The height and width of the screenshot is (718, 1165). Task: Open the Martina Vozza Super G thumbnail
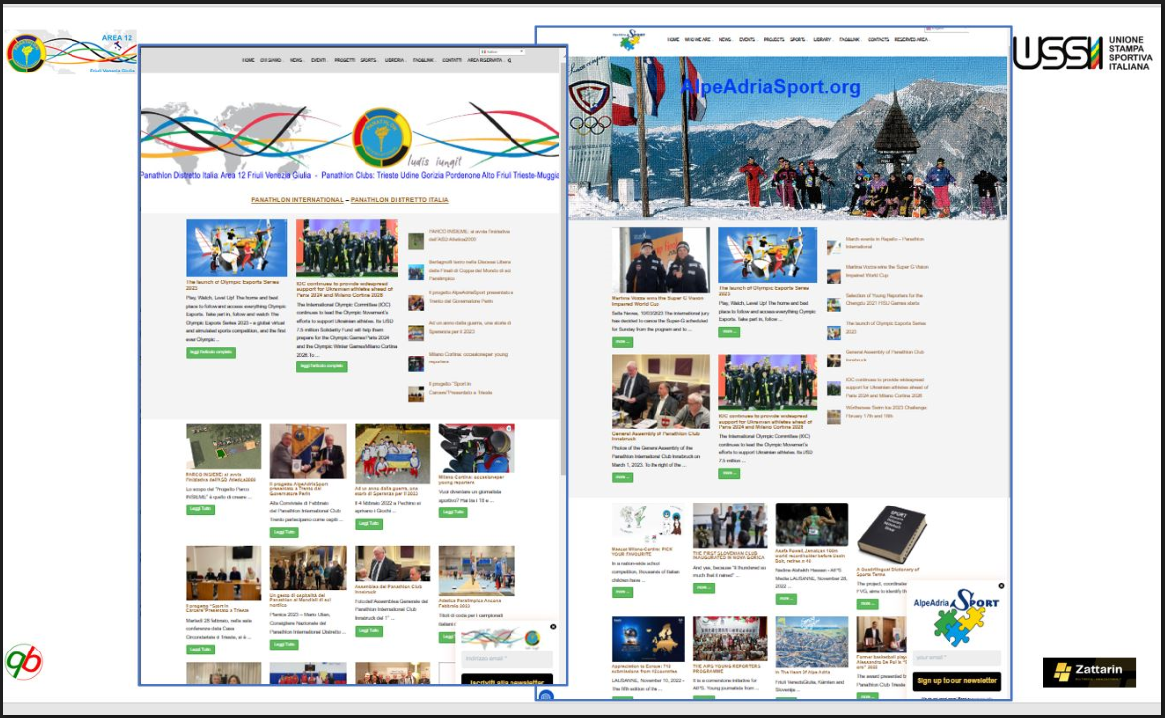[661, 260]
